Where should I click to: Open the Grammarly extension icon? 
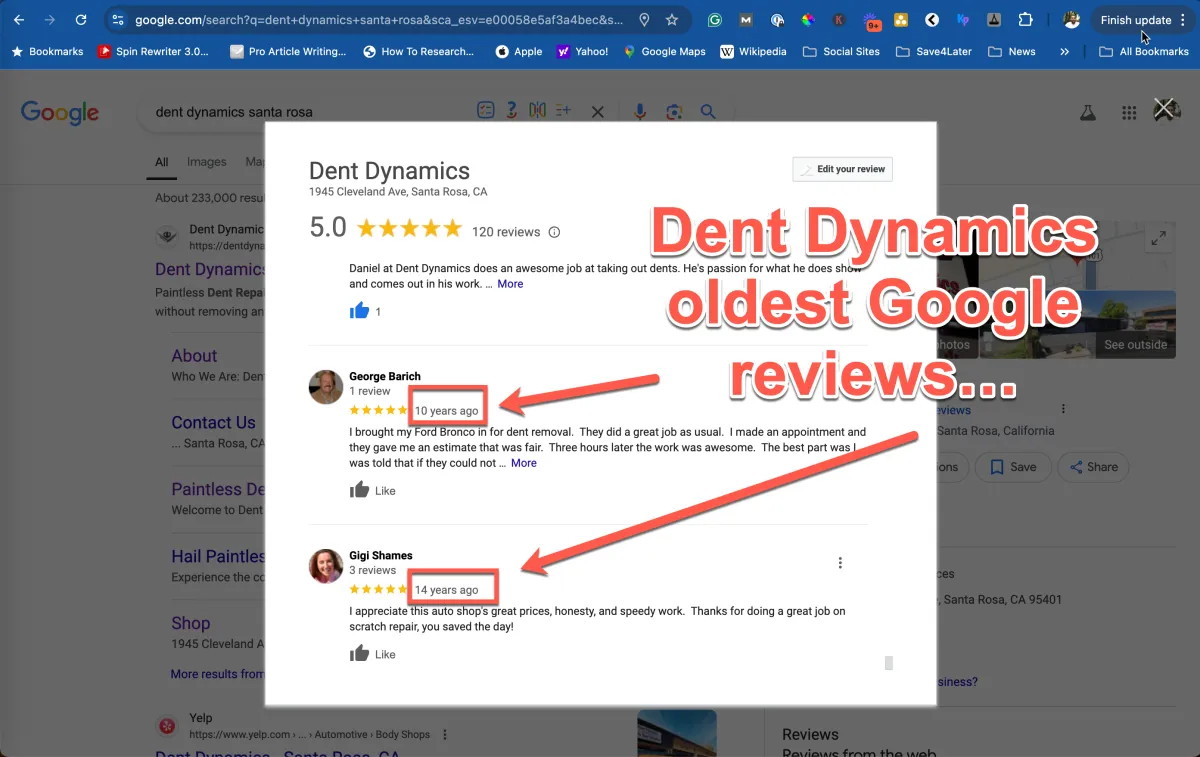(714, 20)
